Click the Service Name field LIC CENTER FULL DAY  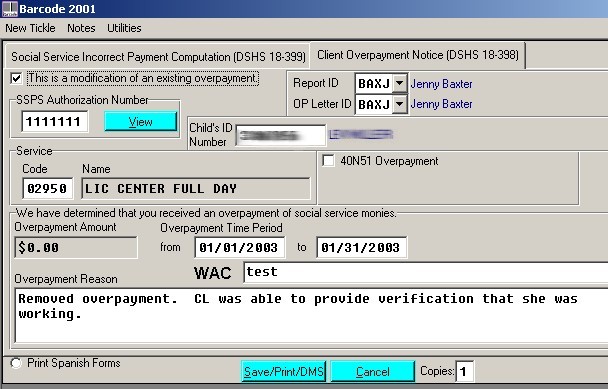coord(196,188)
